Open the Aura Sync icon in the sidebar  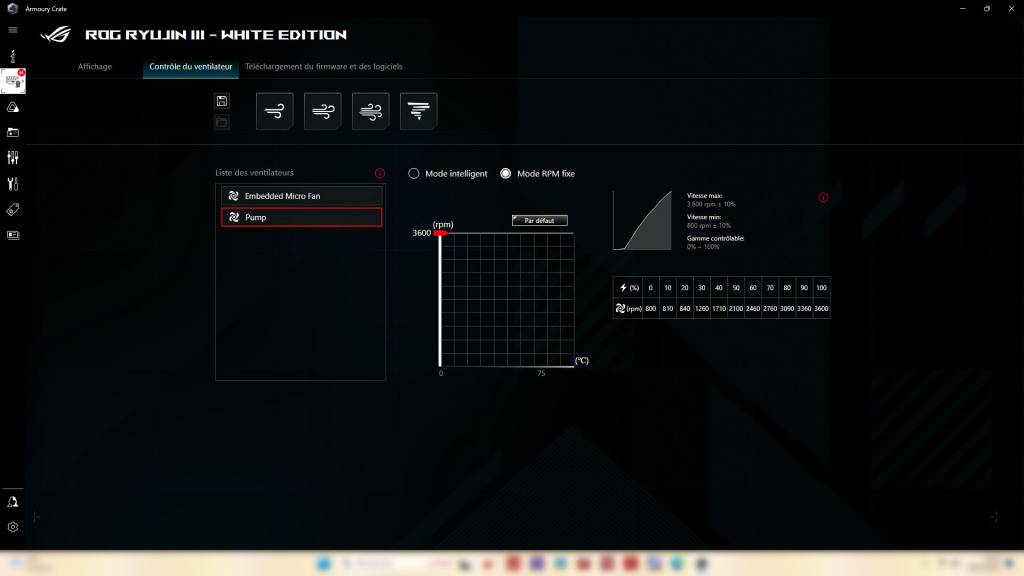tap(14, 106)
